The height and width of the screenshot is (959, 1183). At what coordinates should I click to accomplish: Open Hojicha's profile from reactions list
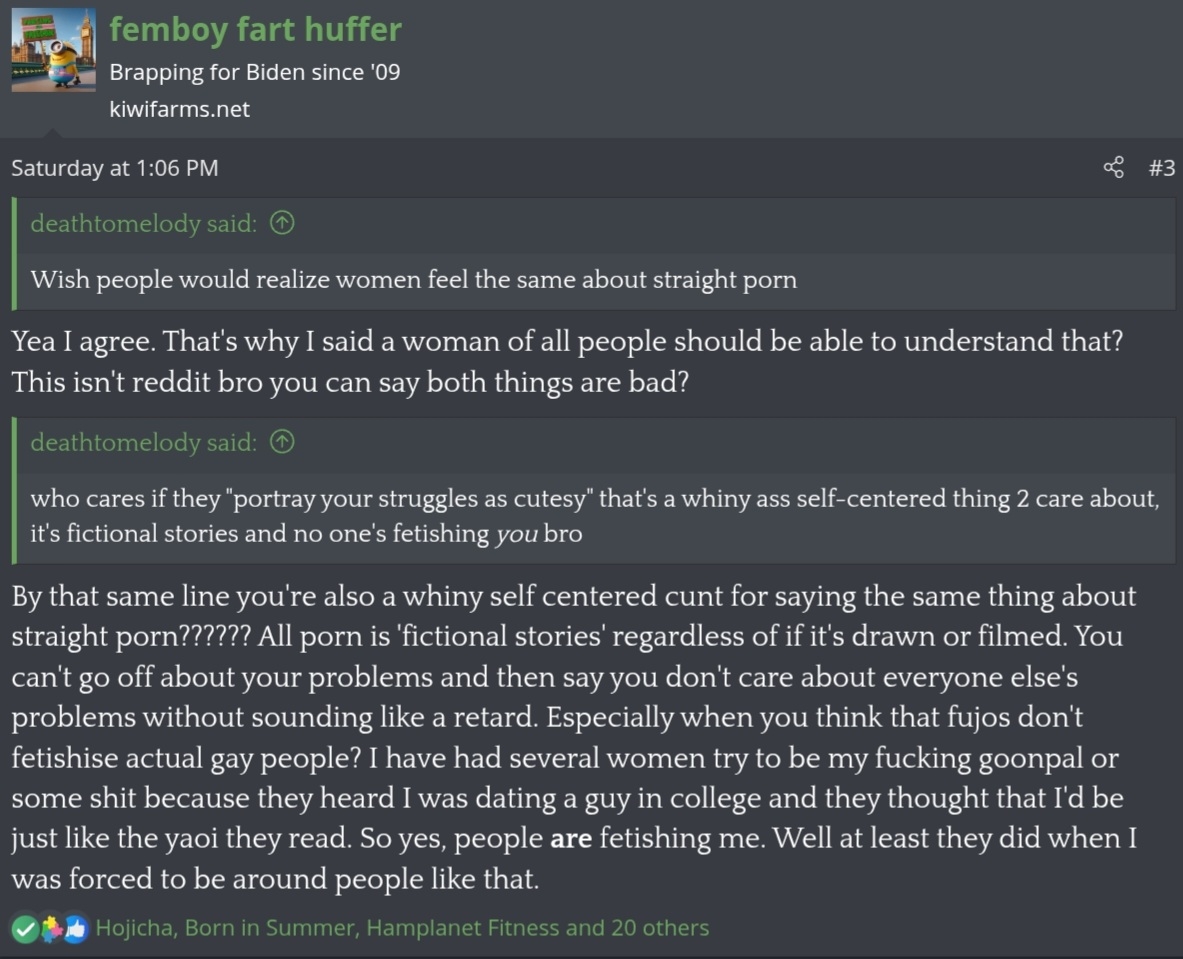[x=134, y=927]
